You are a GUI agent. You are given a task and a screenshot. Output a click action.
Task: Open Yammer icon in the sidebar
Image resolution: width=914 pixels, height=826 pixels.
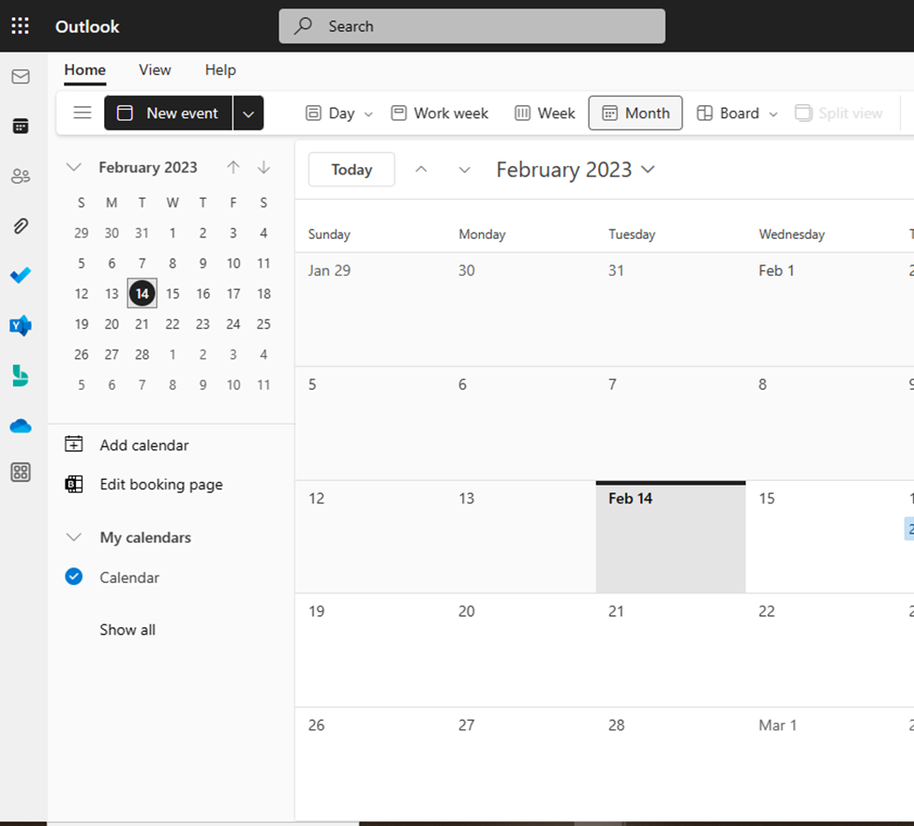20,325
